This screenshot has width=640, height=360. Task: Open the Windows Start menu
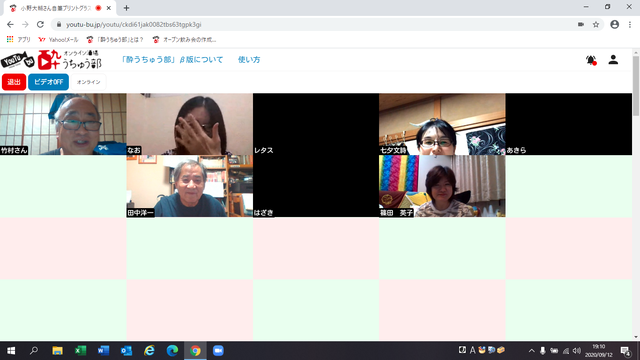(x=11, y=351)
